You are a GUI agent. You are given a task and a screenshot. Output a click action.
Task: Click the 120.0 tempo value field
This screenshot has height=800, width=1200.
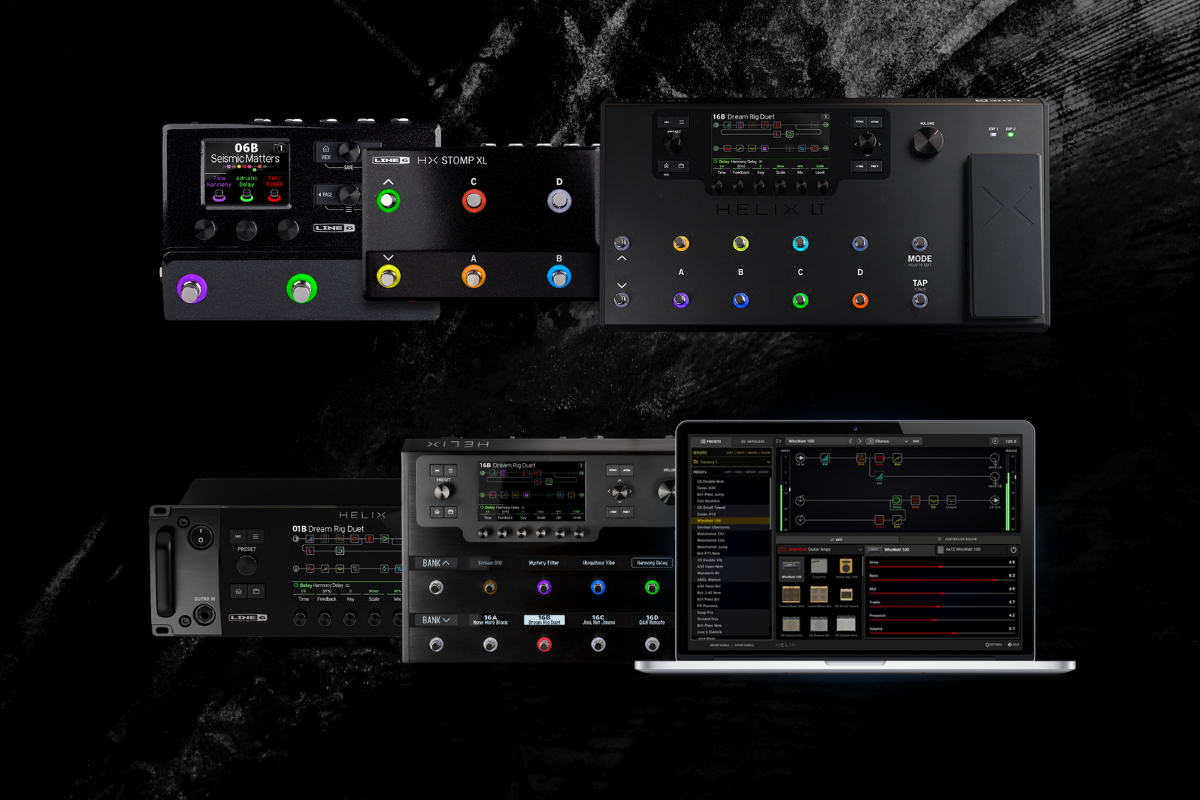1010,441
